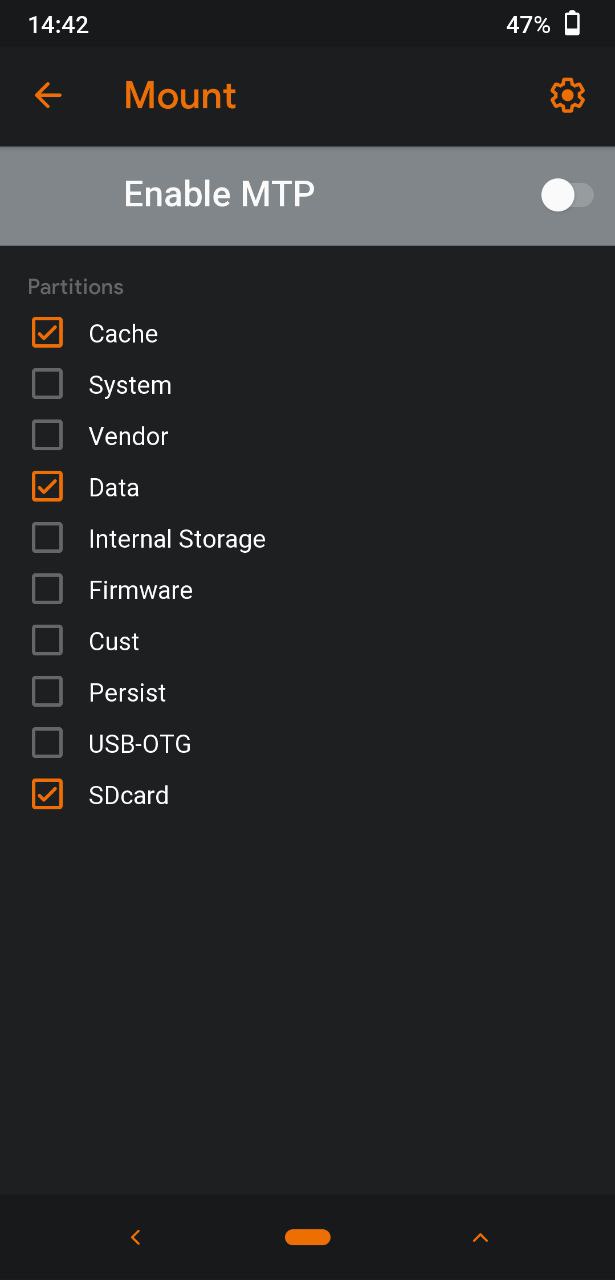This screenshot has height=1280, width=615.
Task: Uncheck the Data partition checkbox
Action: point(47,487)
